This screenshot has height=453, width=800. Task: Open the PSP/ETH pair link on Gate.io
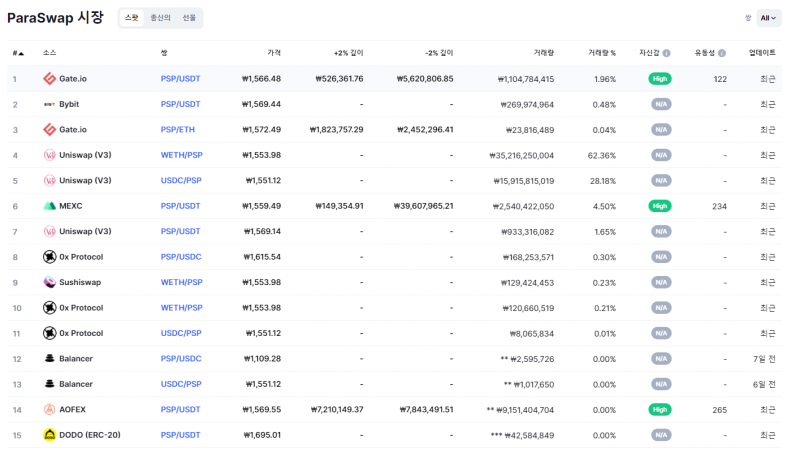[178, 129]
